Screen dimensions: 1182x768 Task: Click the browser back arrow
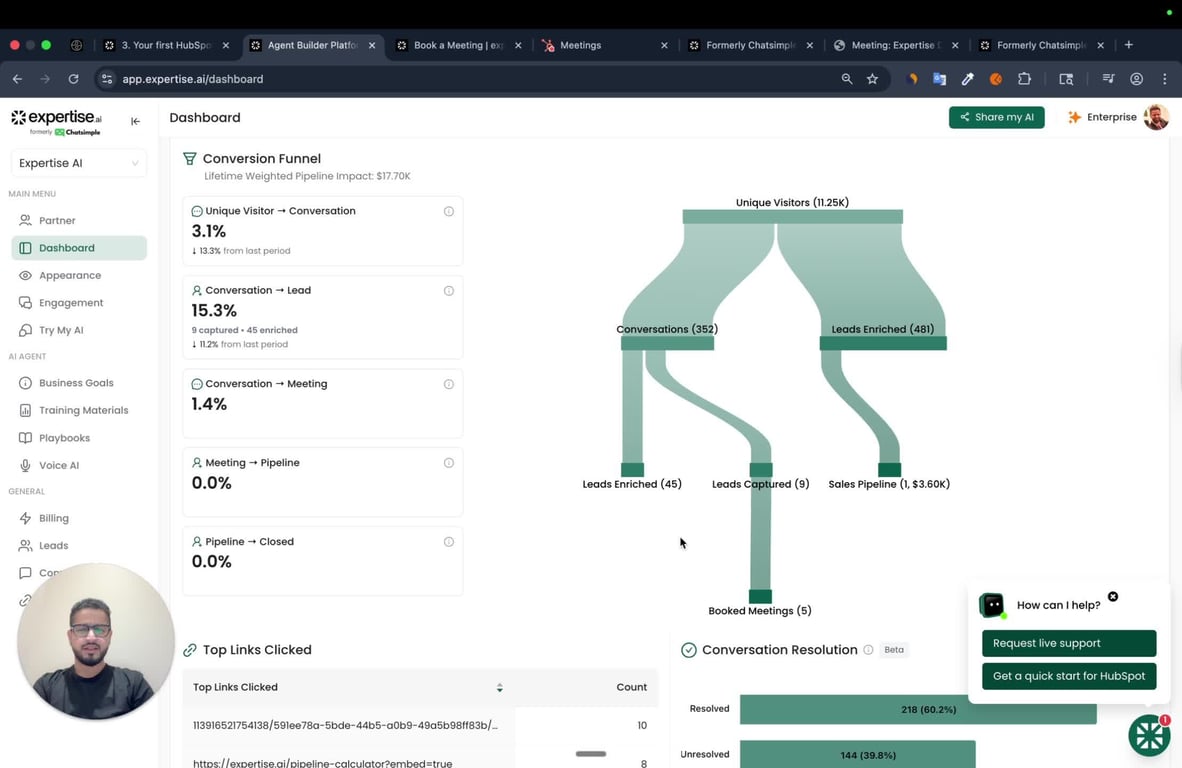17,79
